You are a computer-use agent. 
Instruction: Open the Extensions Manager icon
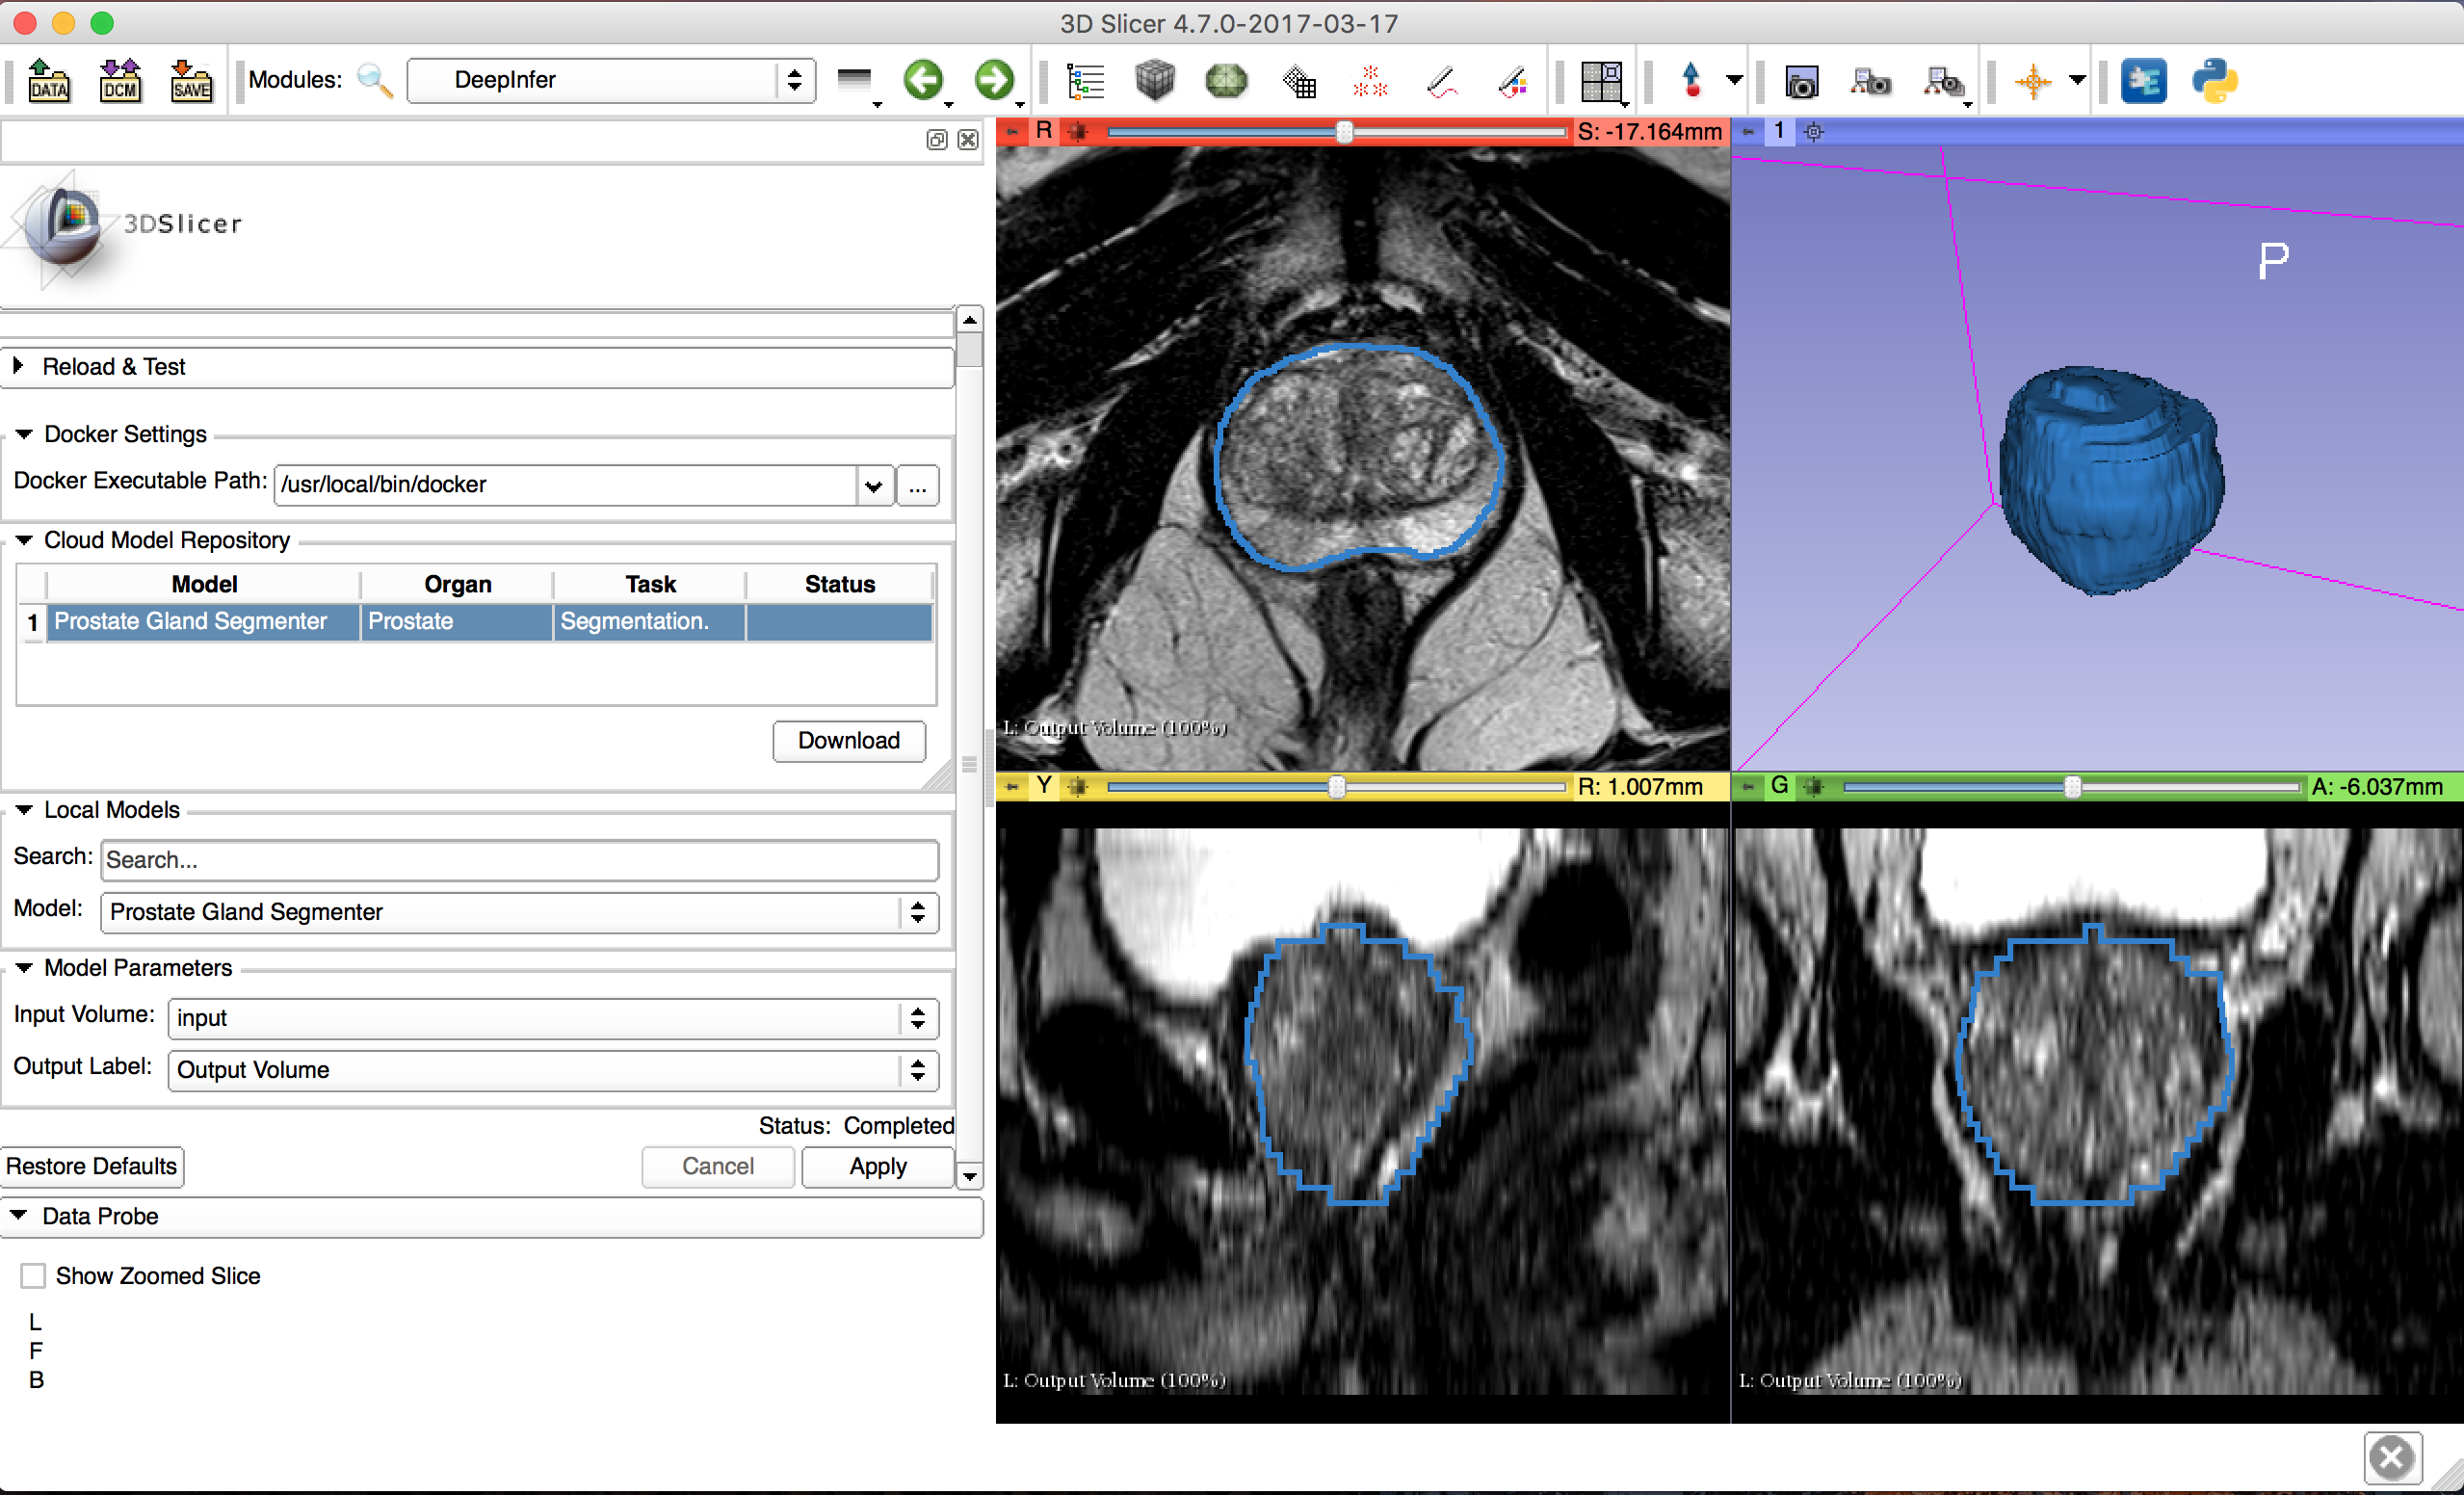pyautogui.click(x=2143, y=81)
